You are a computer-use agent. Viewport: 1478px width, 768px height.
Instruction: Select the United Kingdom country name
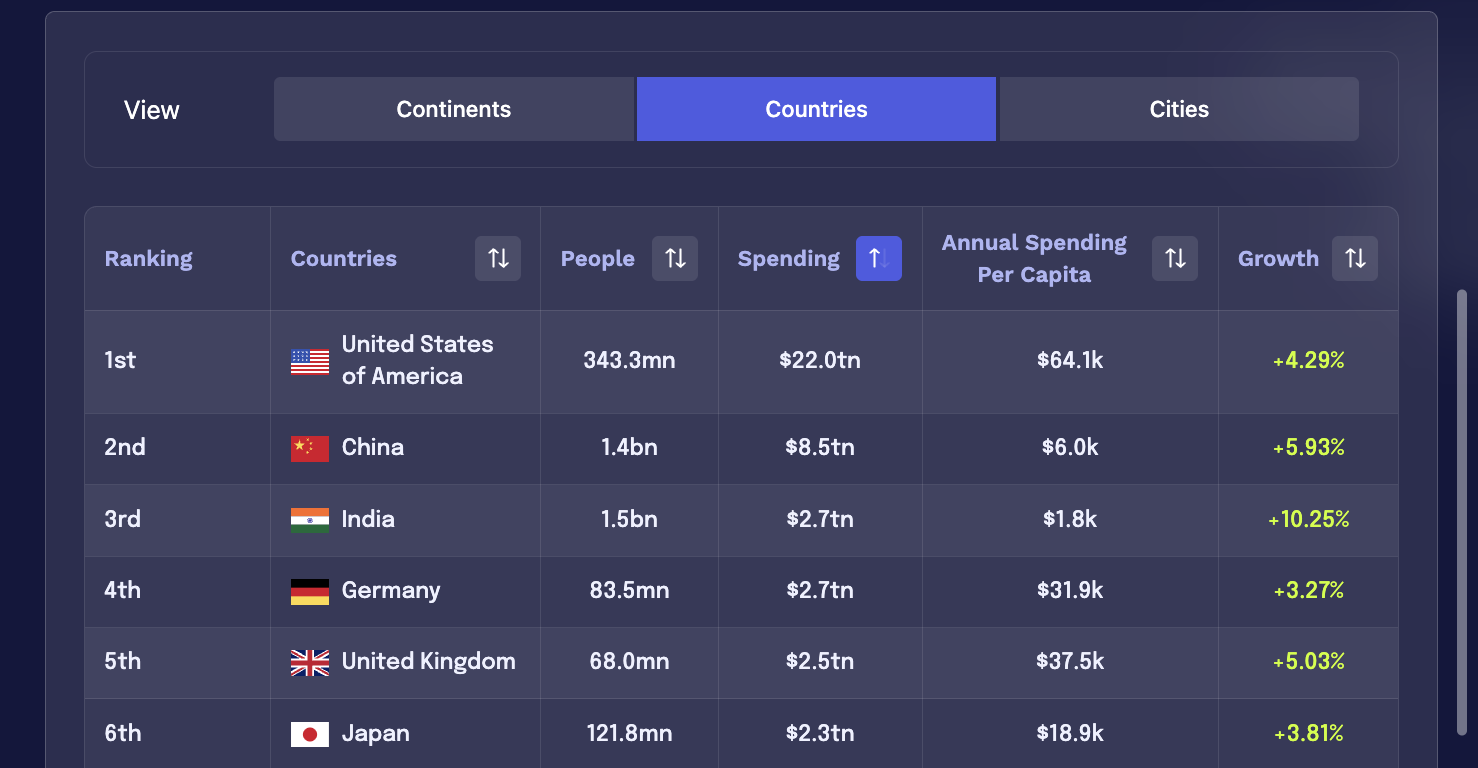pos(429,661)
